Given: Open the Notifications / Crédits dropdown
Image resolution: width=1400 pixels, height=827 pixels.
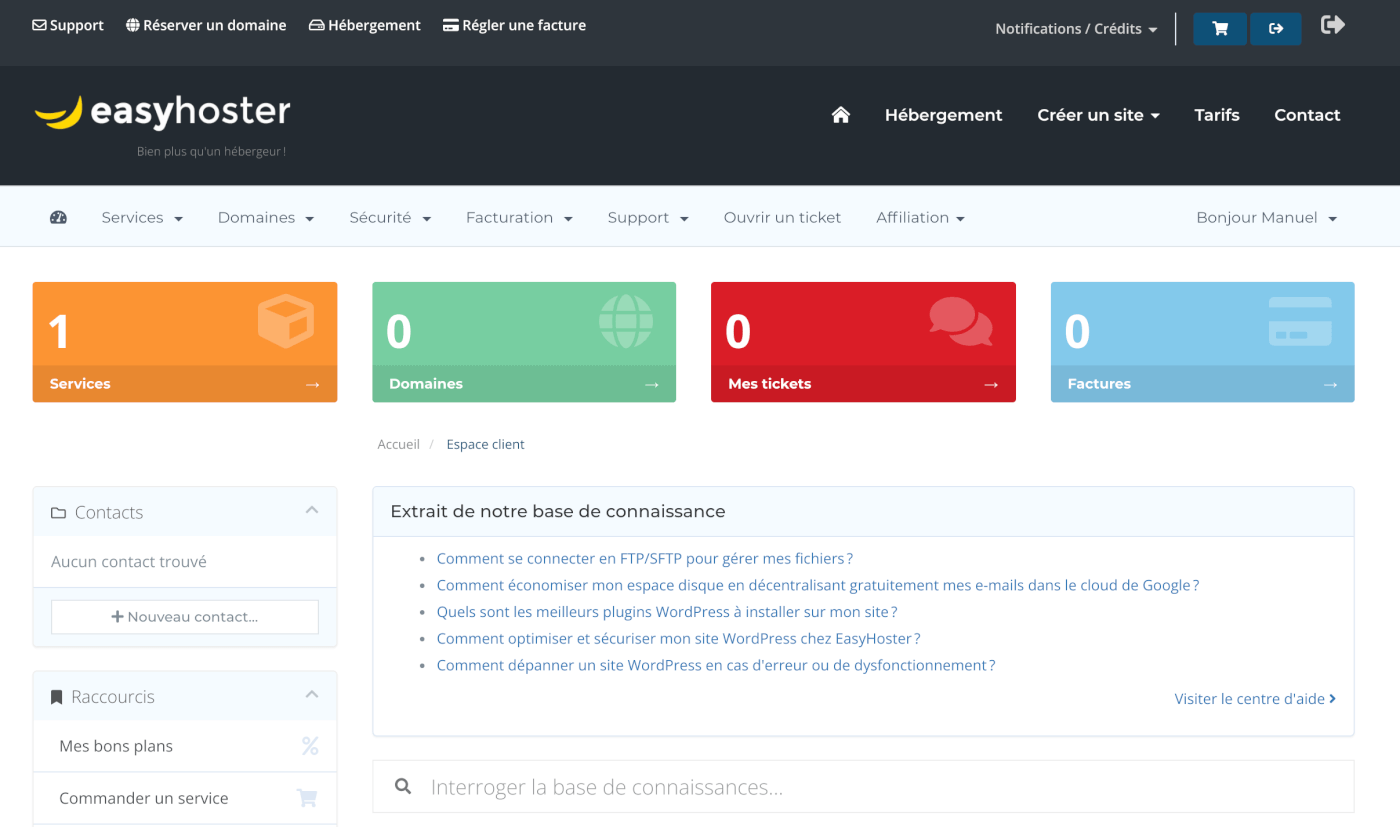Looking at the screenshot, I should [1075, 28].
